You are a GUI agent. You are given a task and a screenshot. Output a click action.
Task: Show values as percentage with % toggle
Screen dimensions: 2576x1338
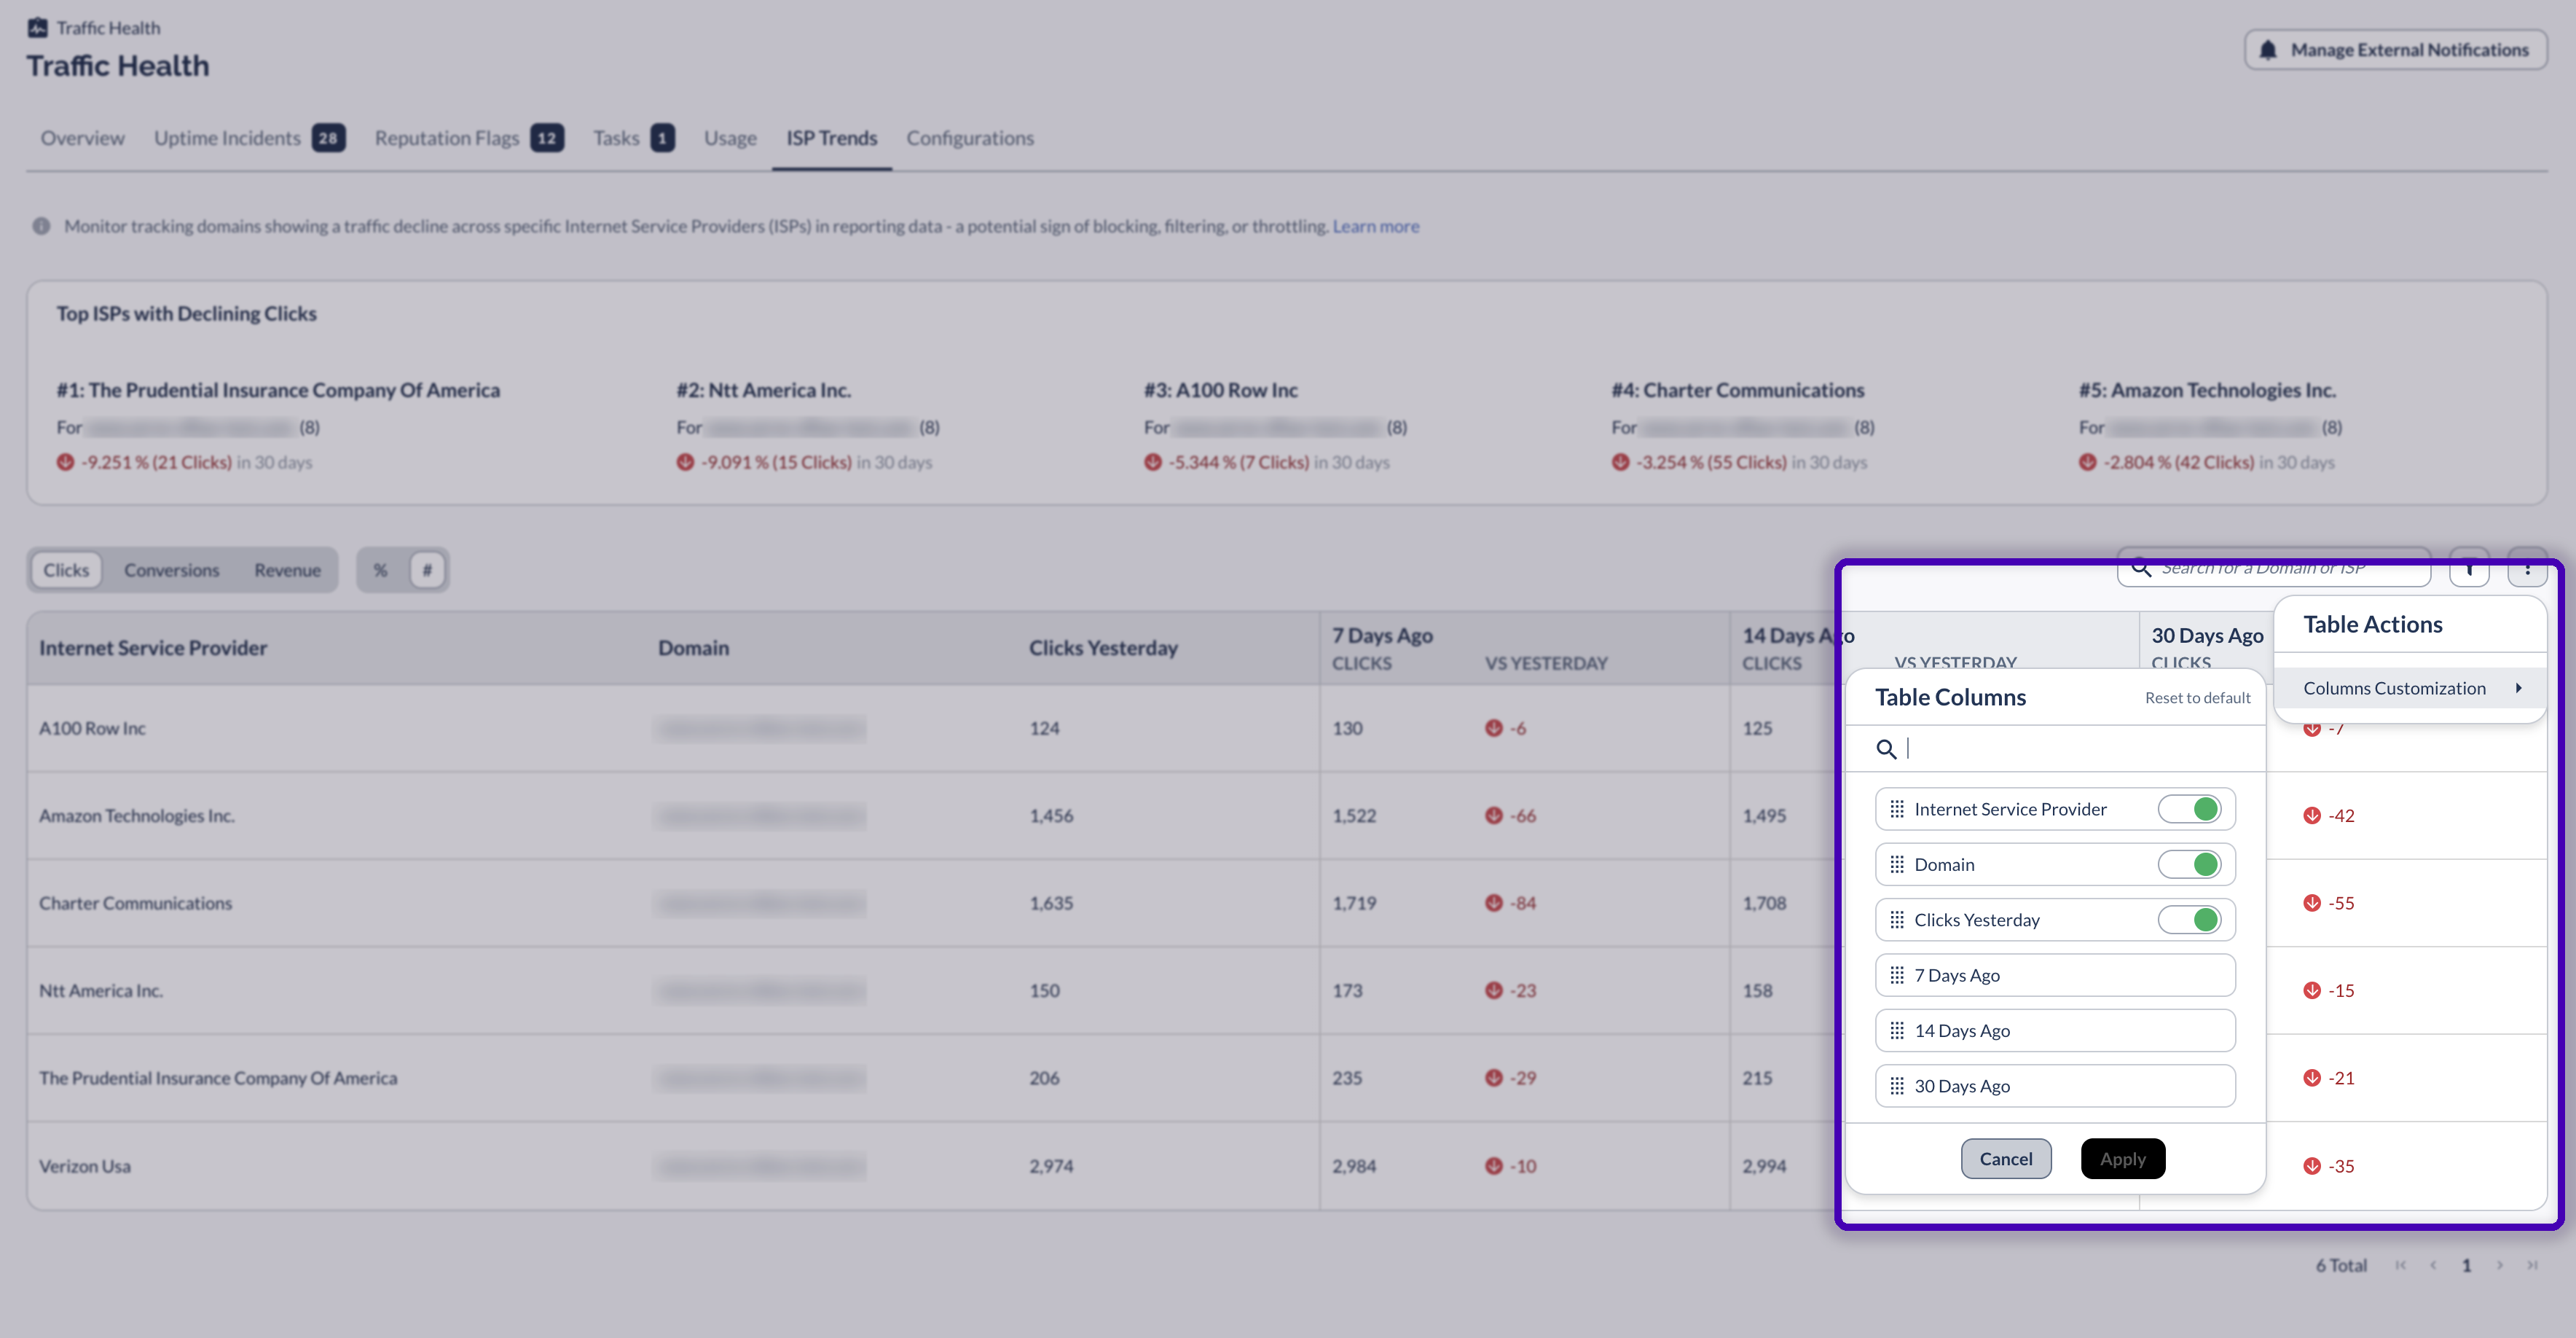click(380, 570)
